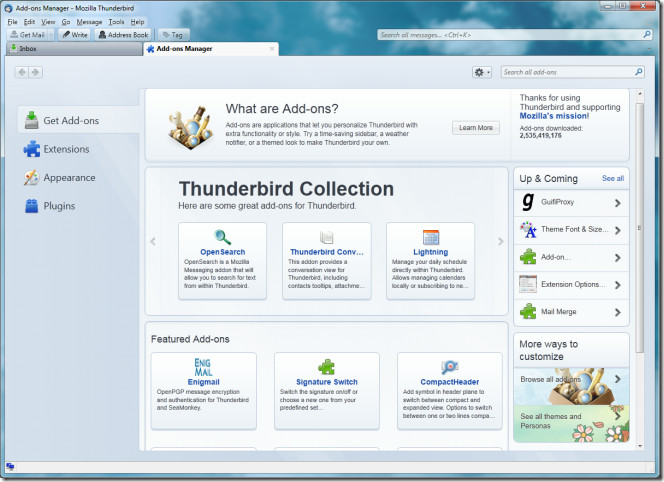Open See all themes and Personas
664x482 pixels.
point(571,423)
